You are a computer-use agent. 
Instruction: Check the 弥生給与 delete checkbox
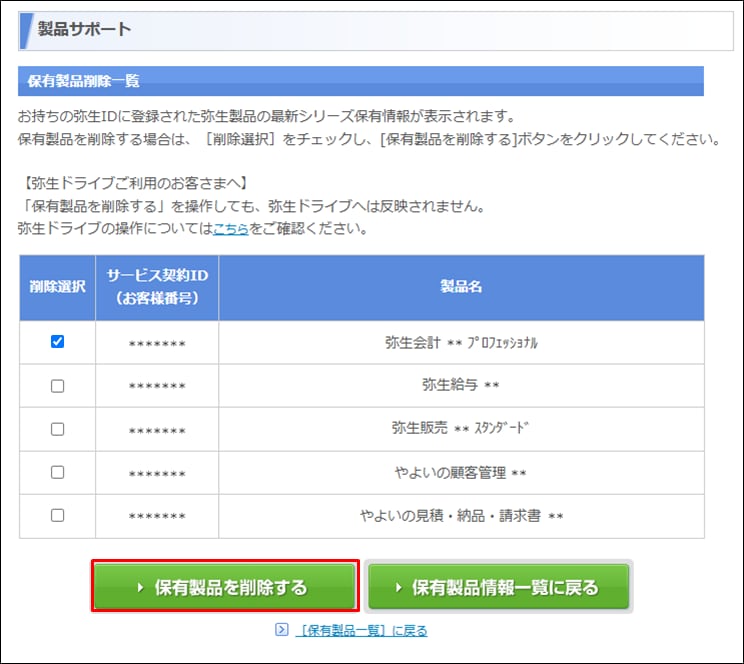tap(57, 386)
